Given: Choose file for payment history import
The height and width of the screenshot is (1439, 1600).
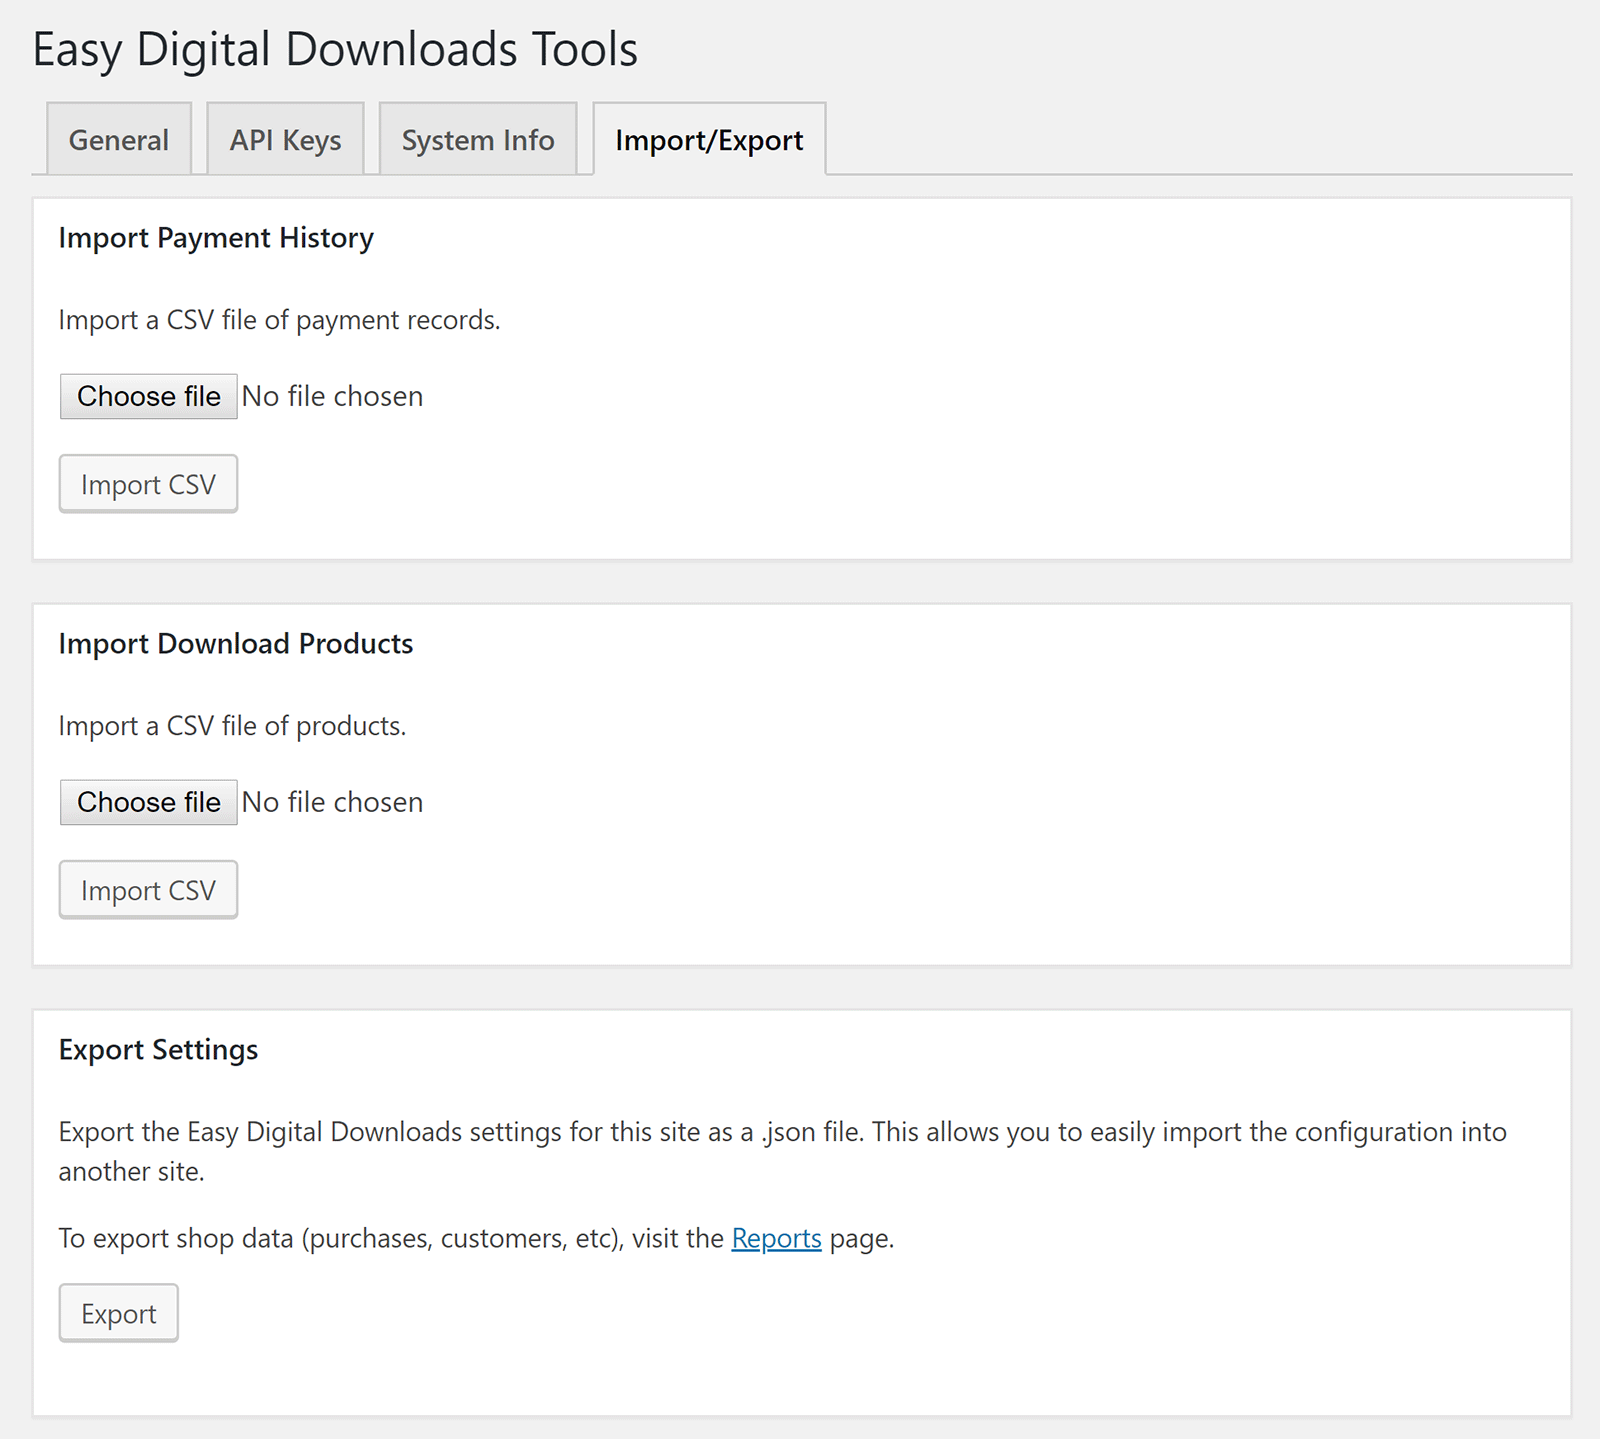Looking at the screenshot, I should [x=149, y=396].
